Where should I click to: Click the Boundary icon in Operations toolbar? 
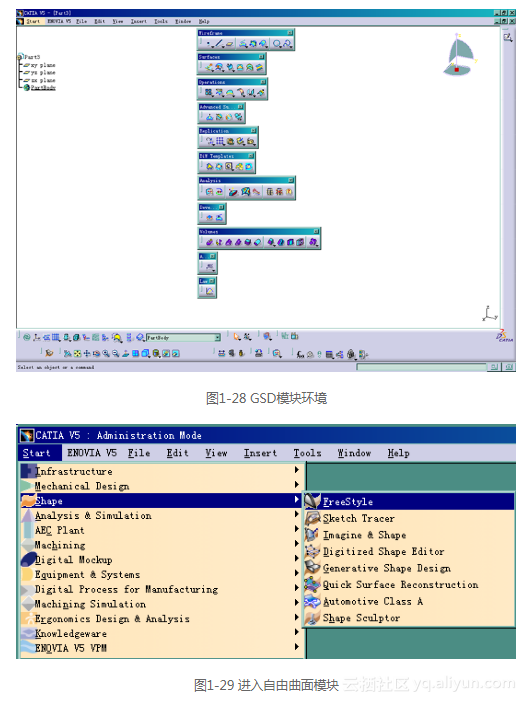pyautogui.click(x=230, y=93)
